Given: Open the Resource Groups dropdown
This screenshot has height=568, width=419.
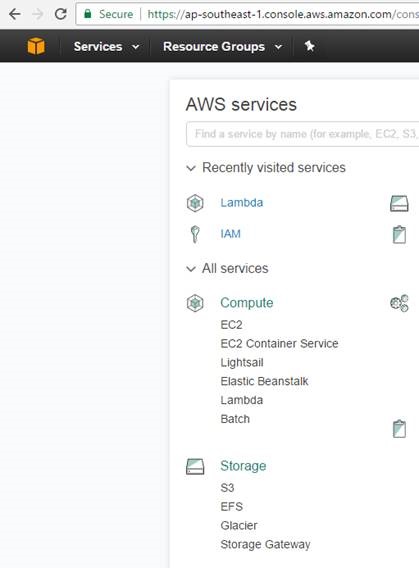Looking at the screenshot, I should point(222,46).
